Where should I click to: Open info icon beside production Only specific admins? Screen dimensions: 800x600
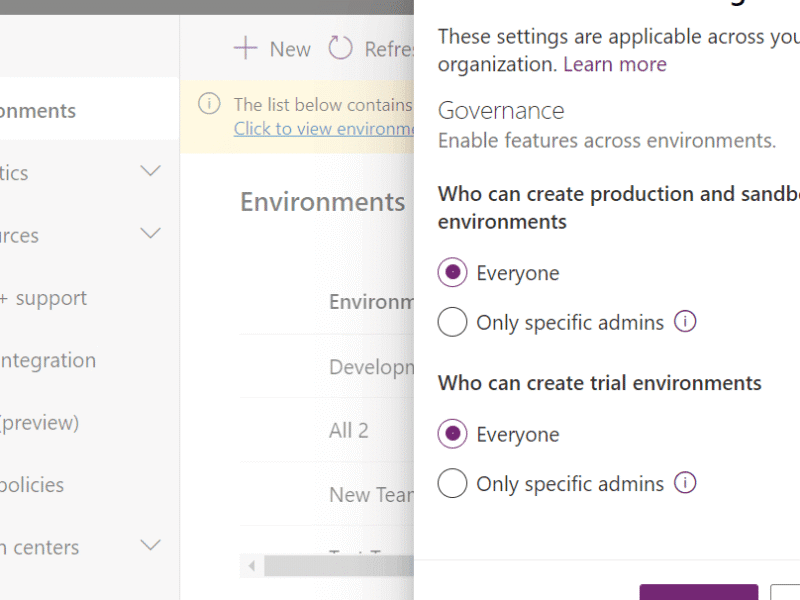click(x=685, y=322)
